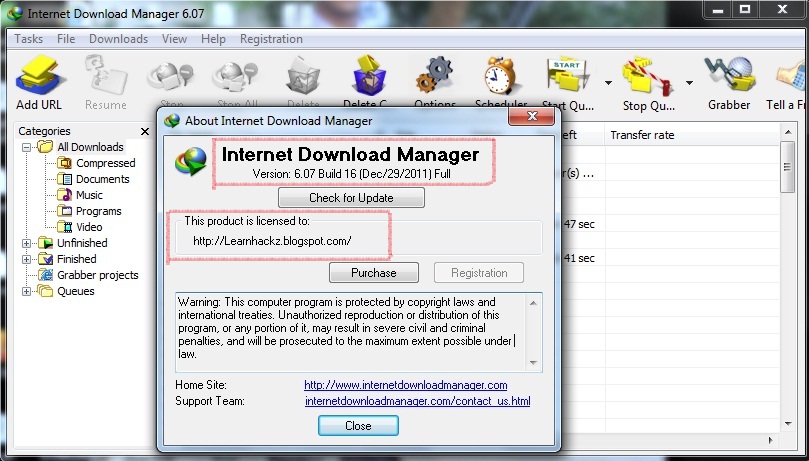Screen dimensions: 809x461
Task: Open the View menu
Action: point(174,39)
